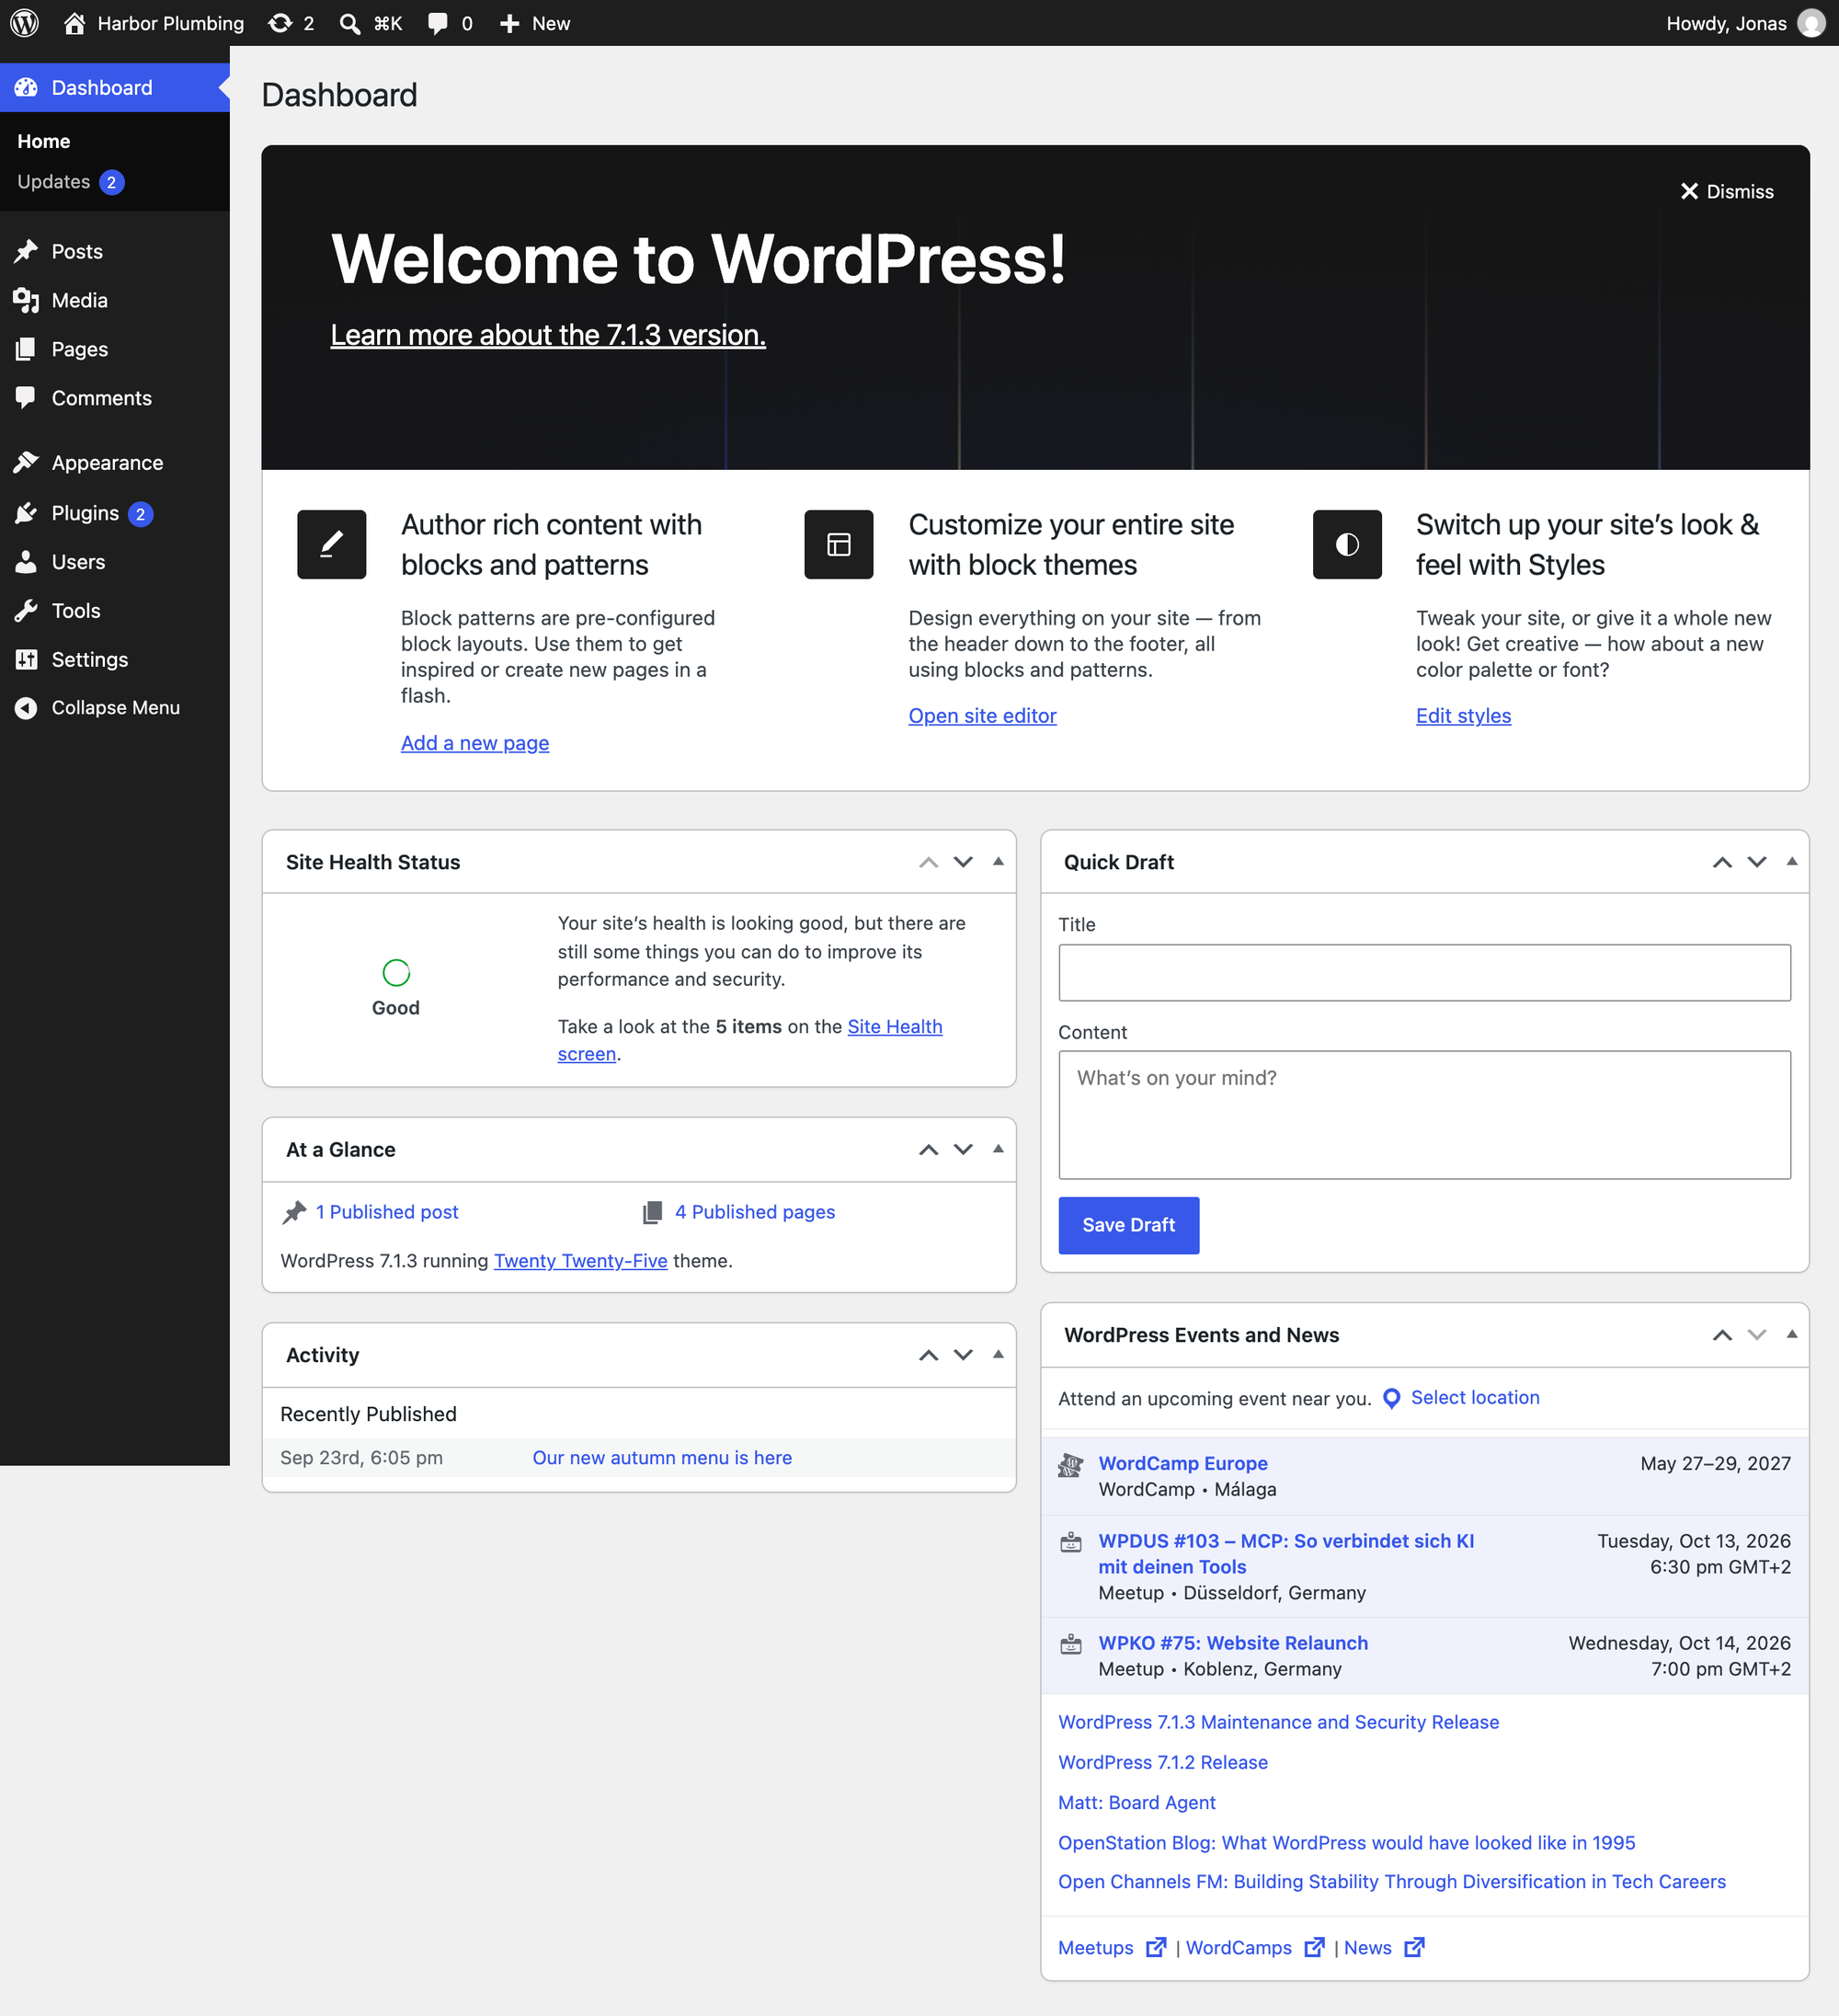Open the comments bubble in admin bar
The height and width of the screenshot is (2016, 1839).
coord(437,24)
